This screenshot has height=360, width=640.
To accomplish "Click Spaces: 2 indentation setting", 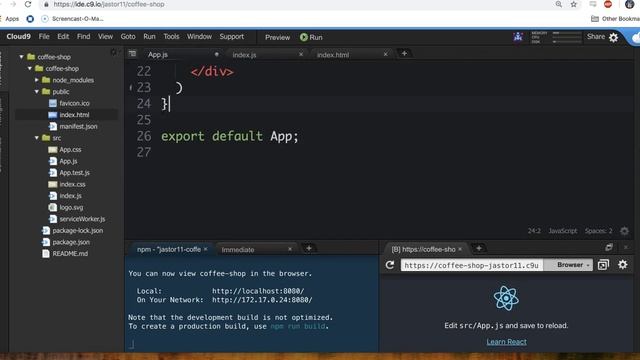I will coord(598,231).
